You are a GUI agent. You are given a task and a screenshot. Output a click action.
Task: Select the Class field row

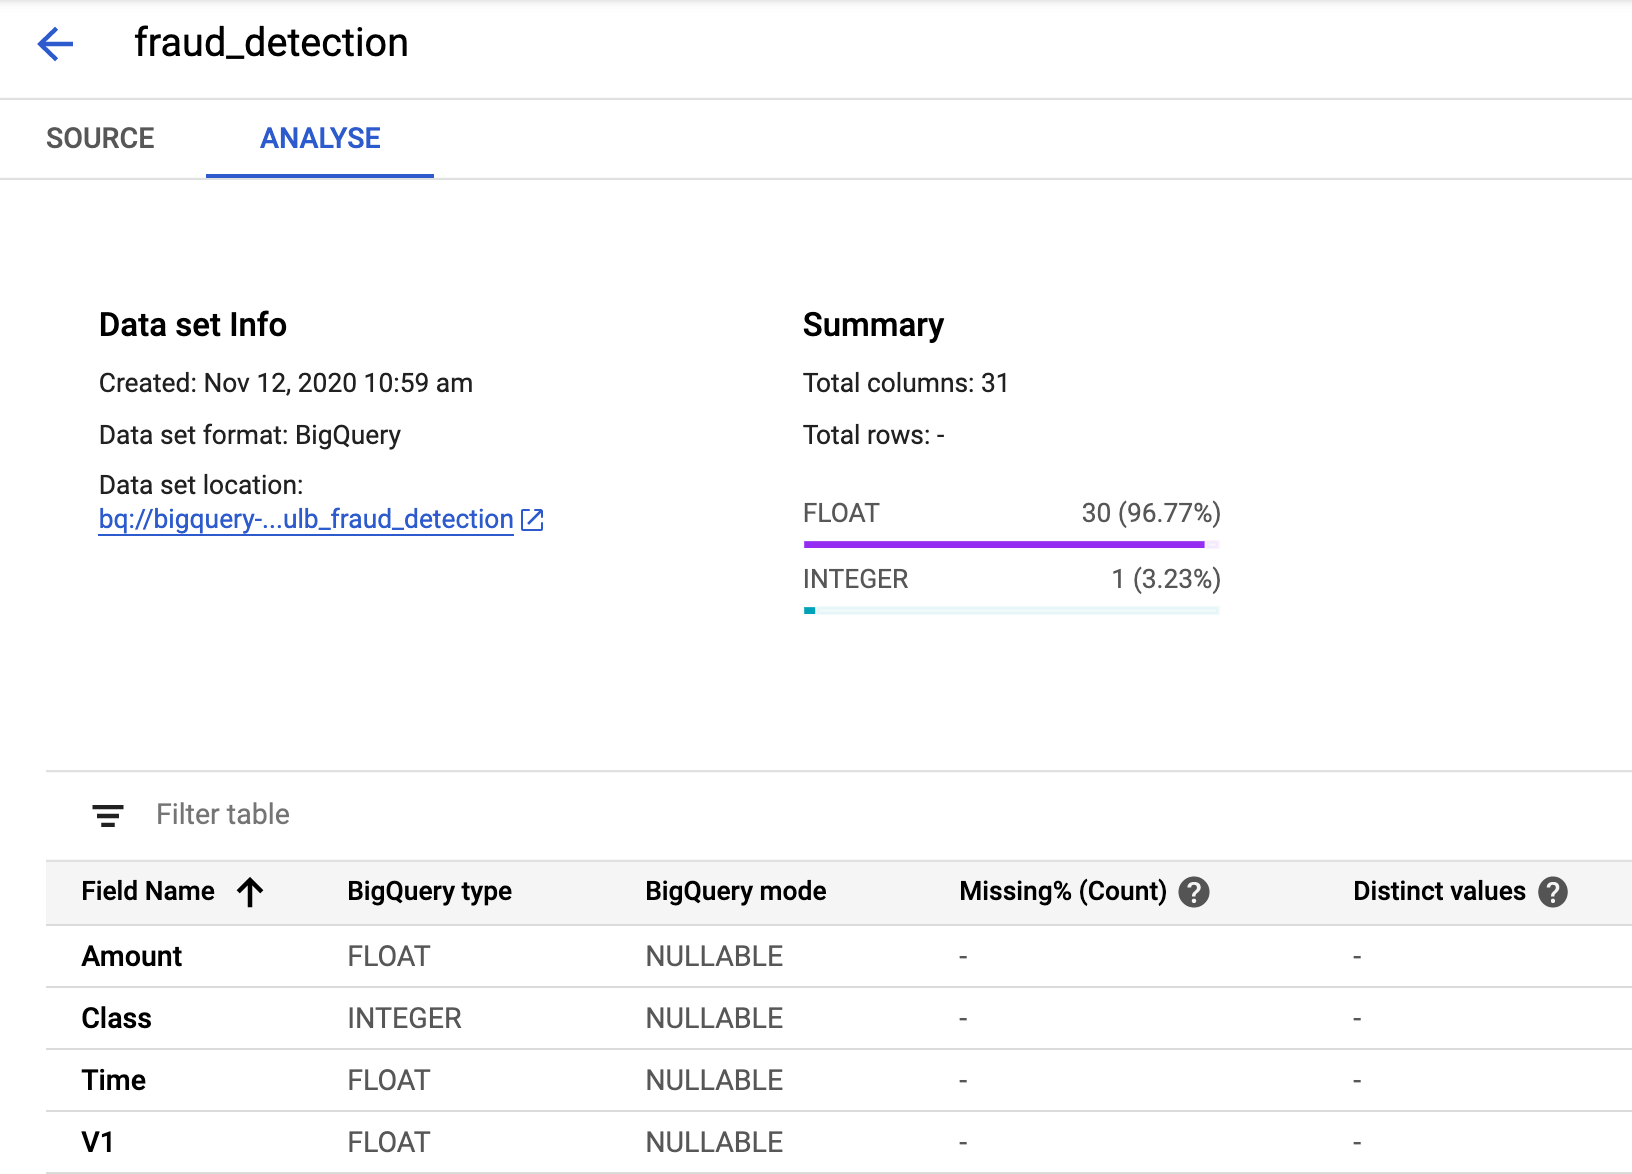point(117,1019)
